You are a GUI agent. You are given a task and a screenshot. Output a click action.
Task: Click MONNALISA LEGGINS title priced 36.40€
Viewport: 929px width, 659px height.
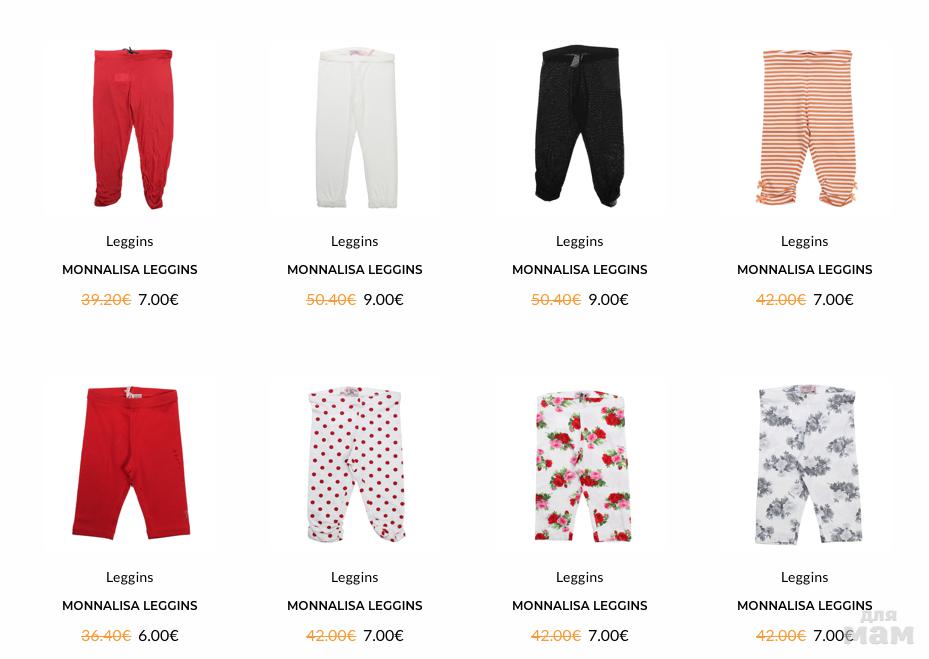(130, 606)
